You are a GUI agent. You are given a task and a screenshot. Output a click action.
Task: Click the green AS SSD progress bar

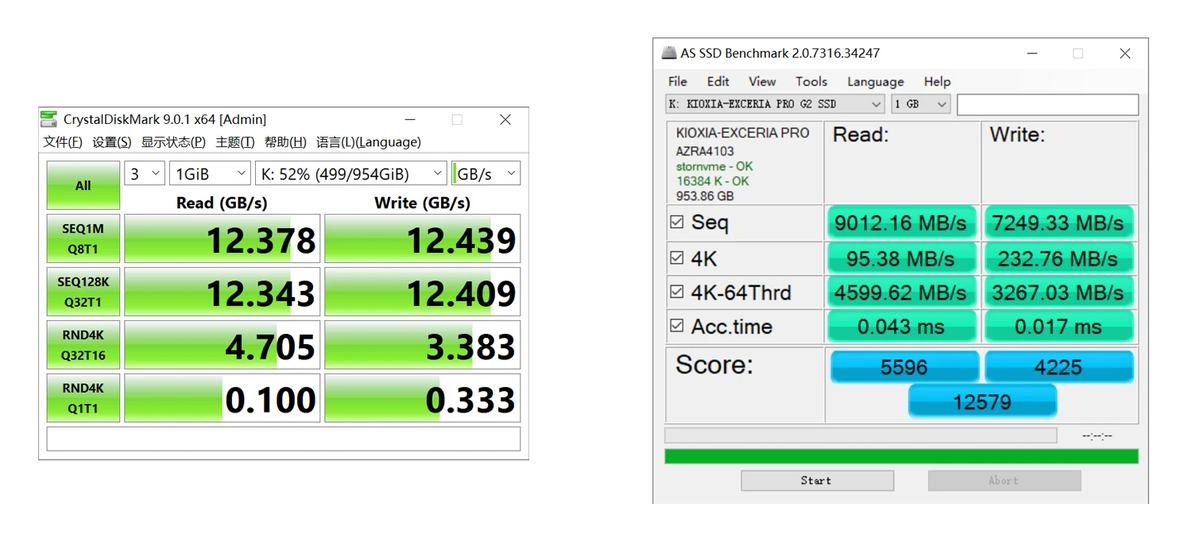tap(902, 456)
